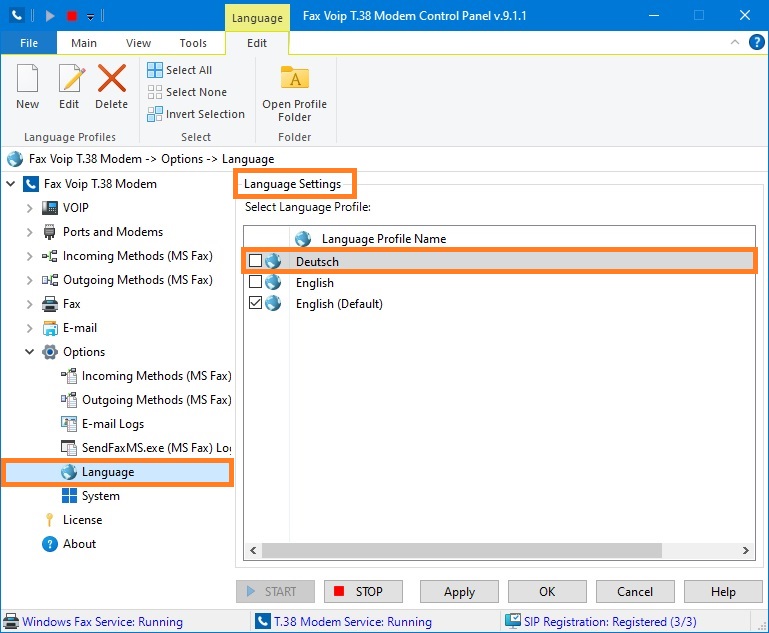Click the horizontal scrollbar thumb in profile list

[461, 550]
